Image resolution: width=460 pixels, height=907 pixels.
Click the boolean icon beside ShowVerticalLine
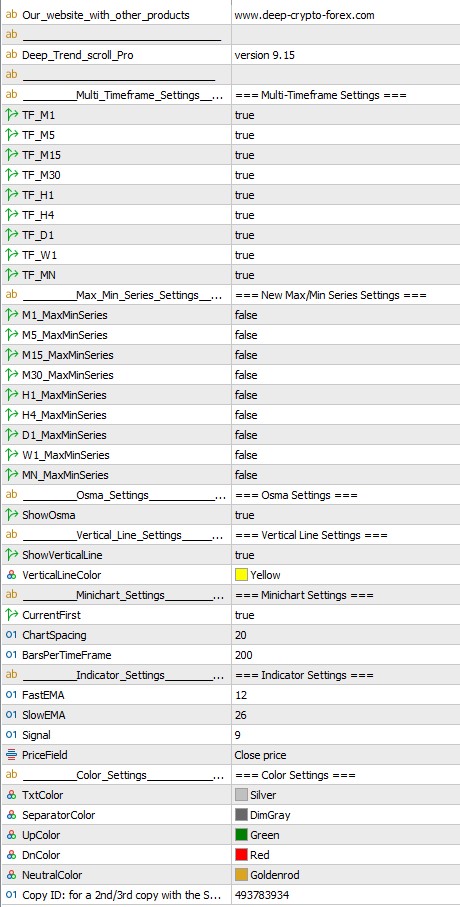12,555
